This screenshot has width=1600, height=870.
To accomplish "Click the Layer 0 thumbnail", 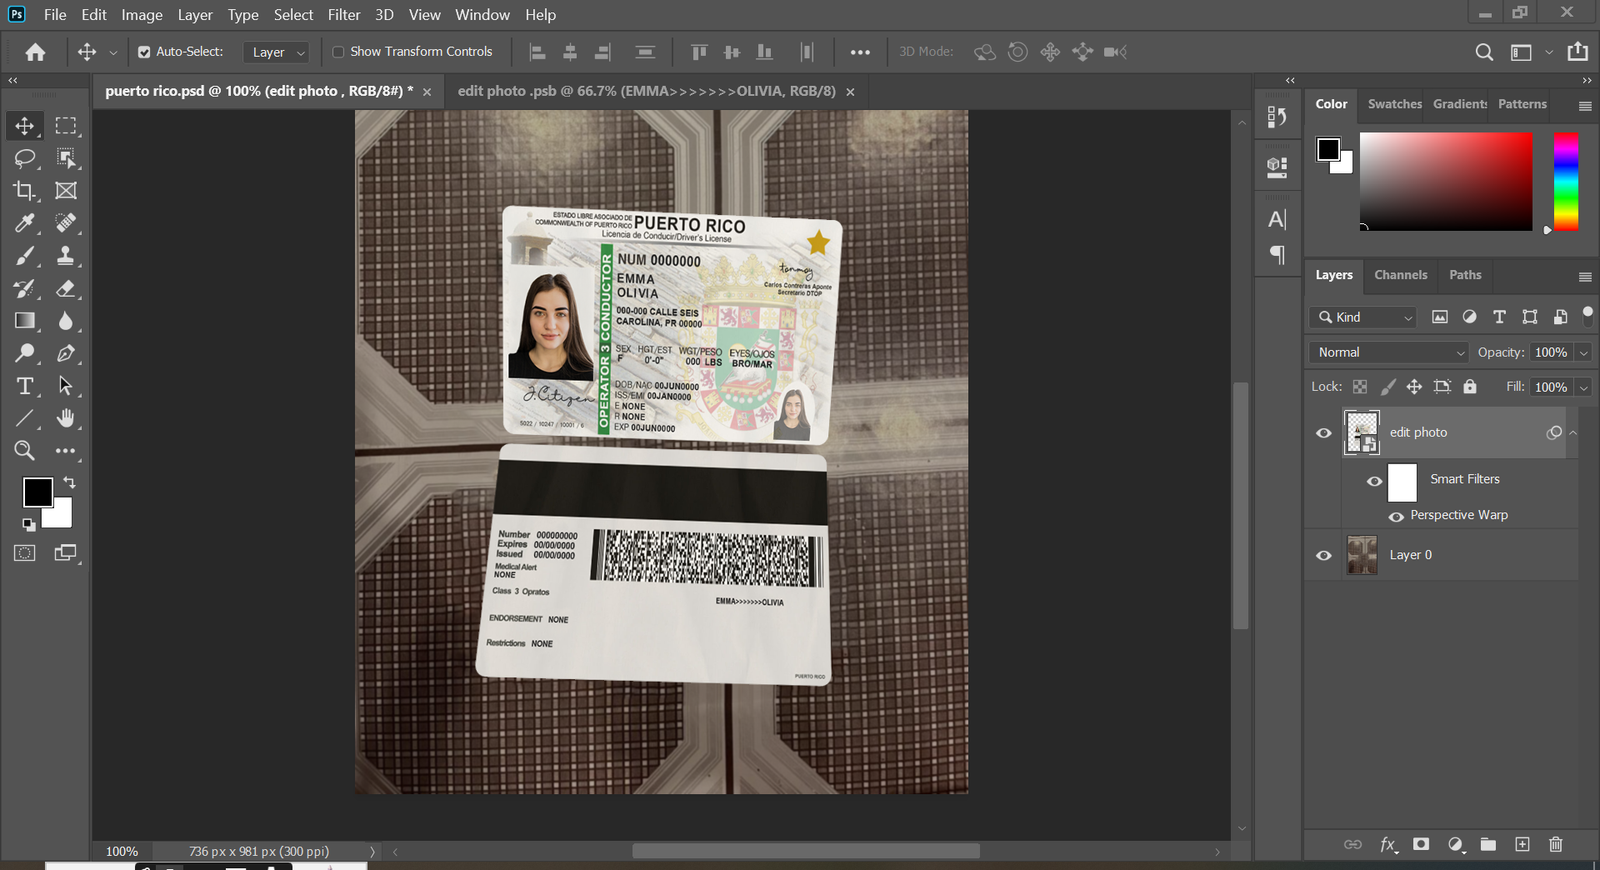I will point(1362,555).
